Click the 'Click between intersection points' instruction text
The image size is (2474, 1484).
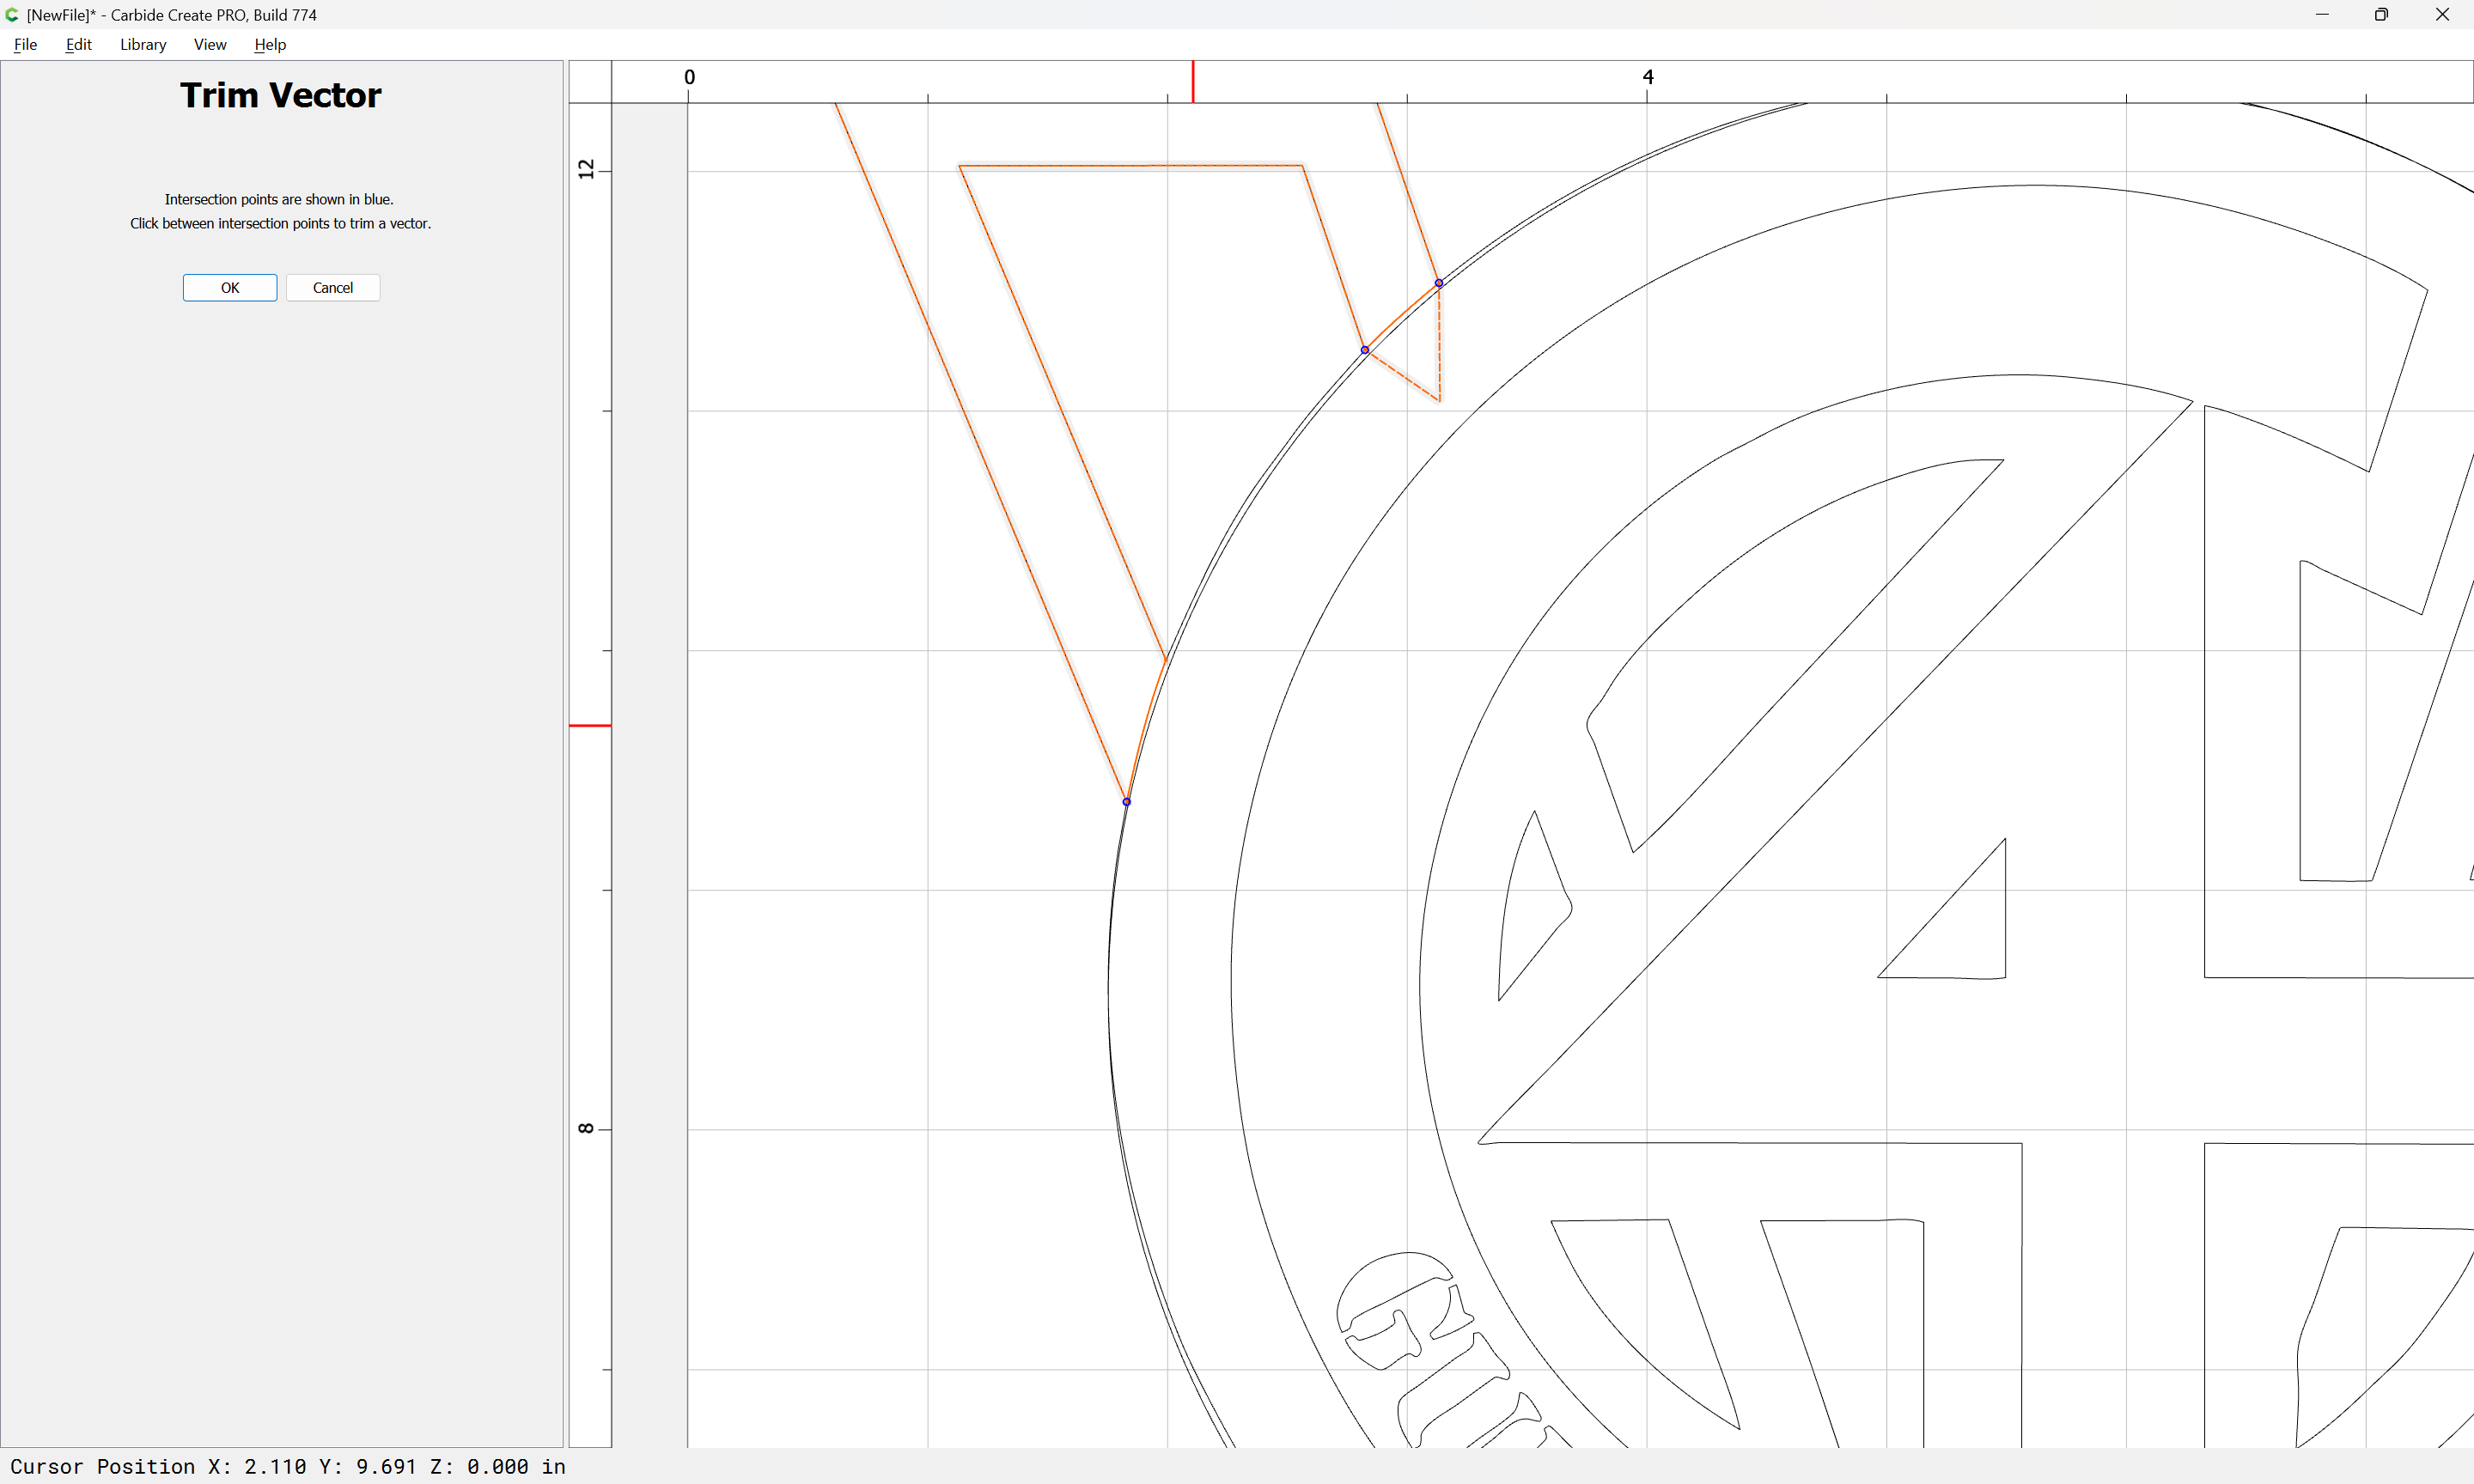pos(280,224)
